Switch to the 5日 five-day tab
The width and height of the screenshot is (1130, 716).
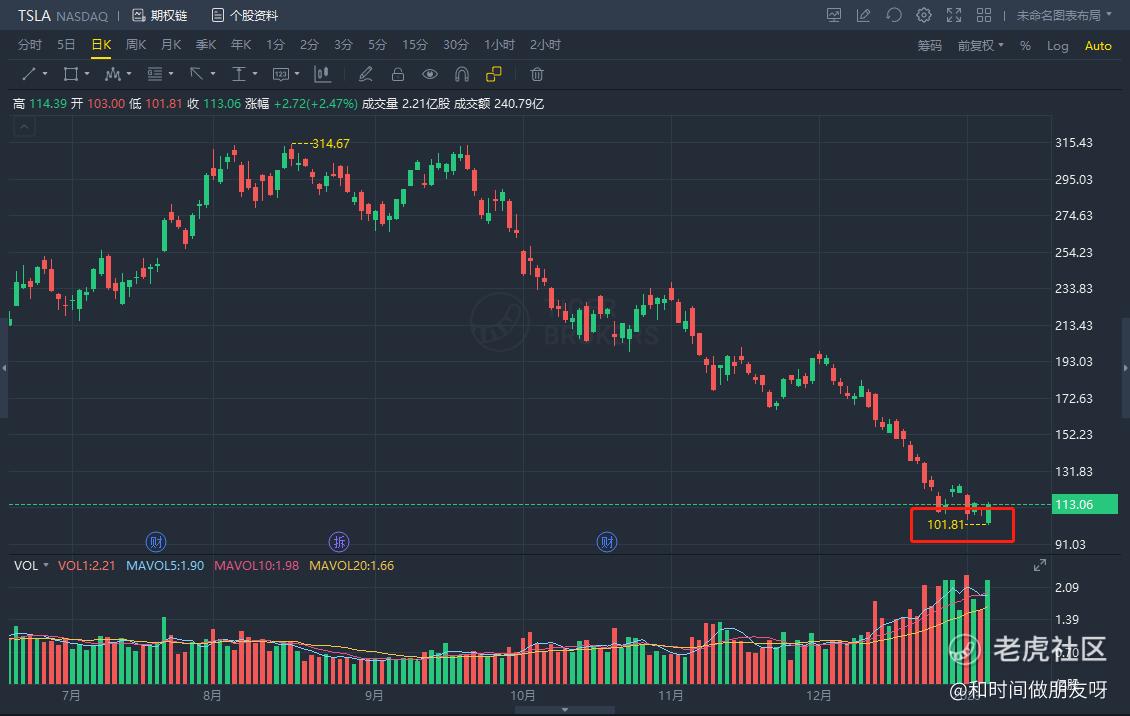66,45
